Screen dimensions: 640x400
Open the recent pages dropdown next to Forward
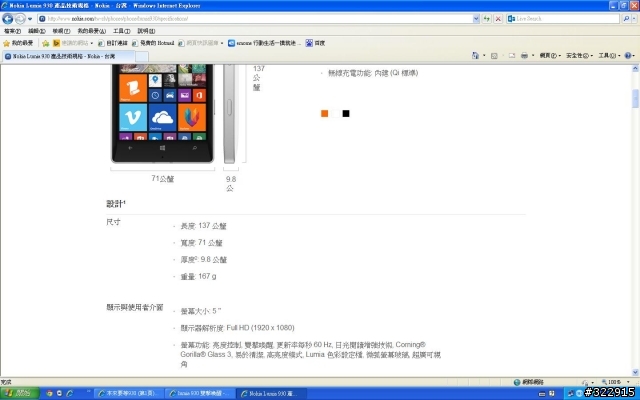coord(30,19)
